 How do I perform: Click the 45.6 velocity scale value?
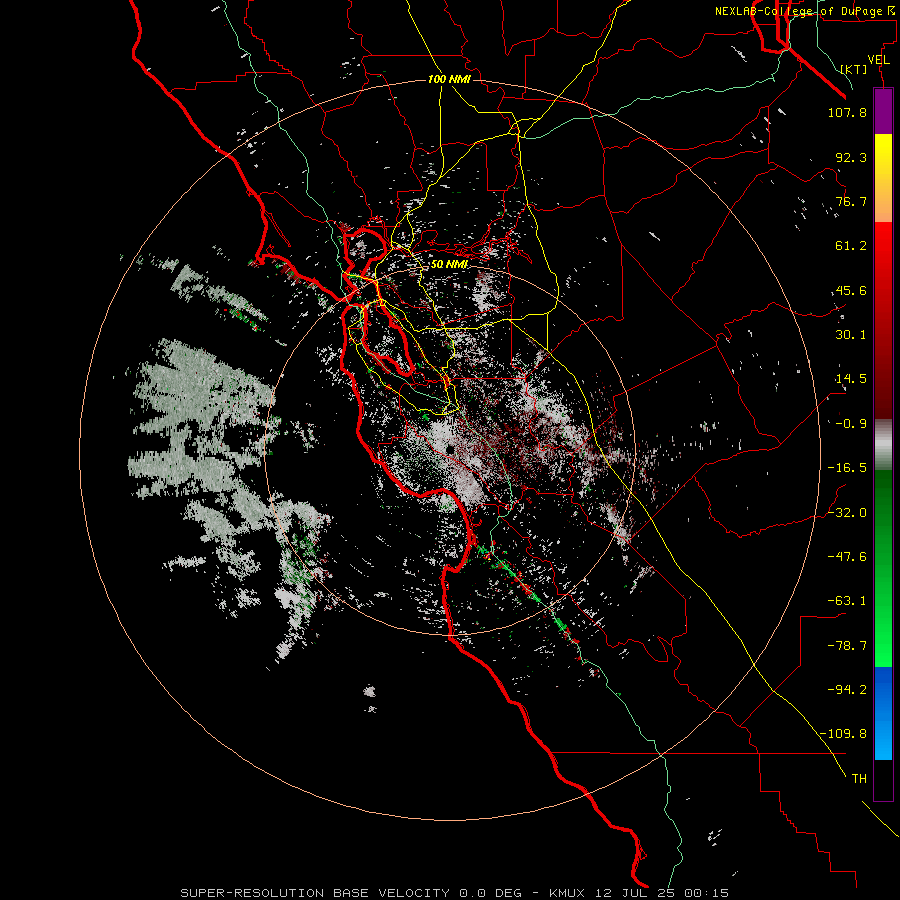[851, 290]
